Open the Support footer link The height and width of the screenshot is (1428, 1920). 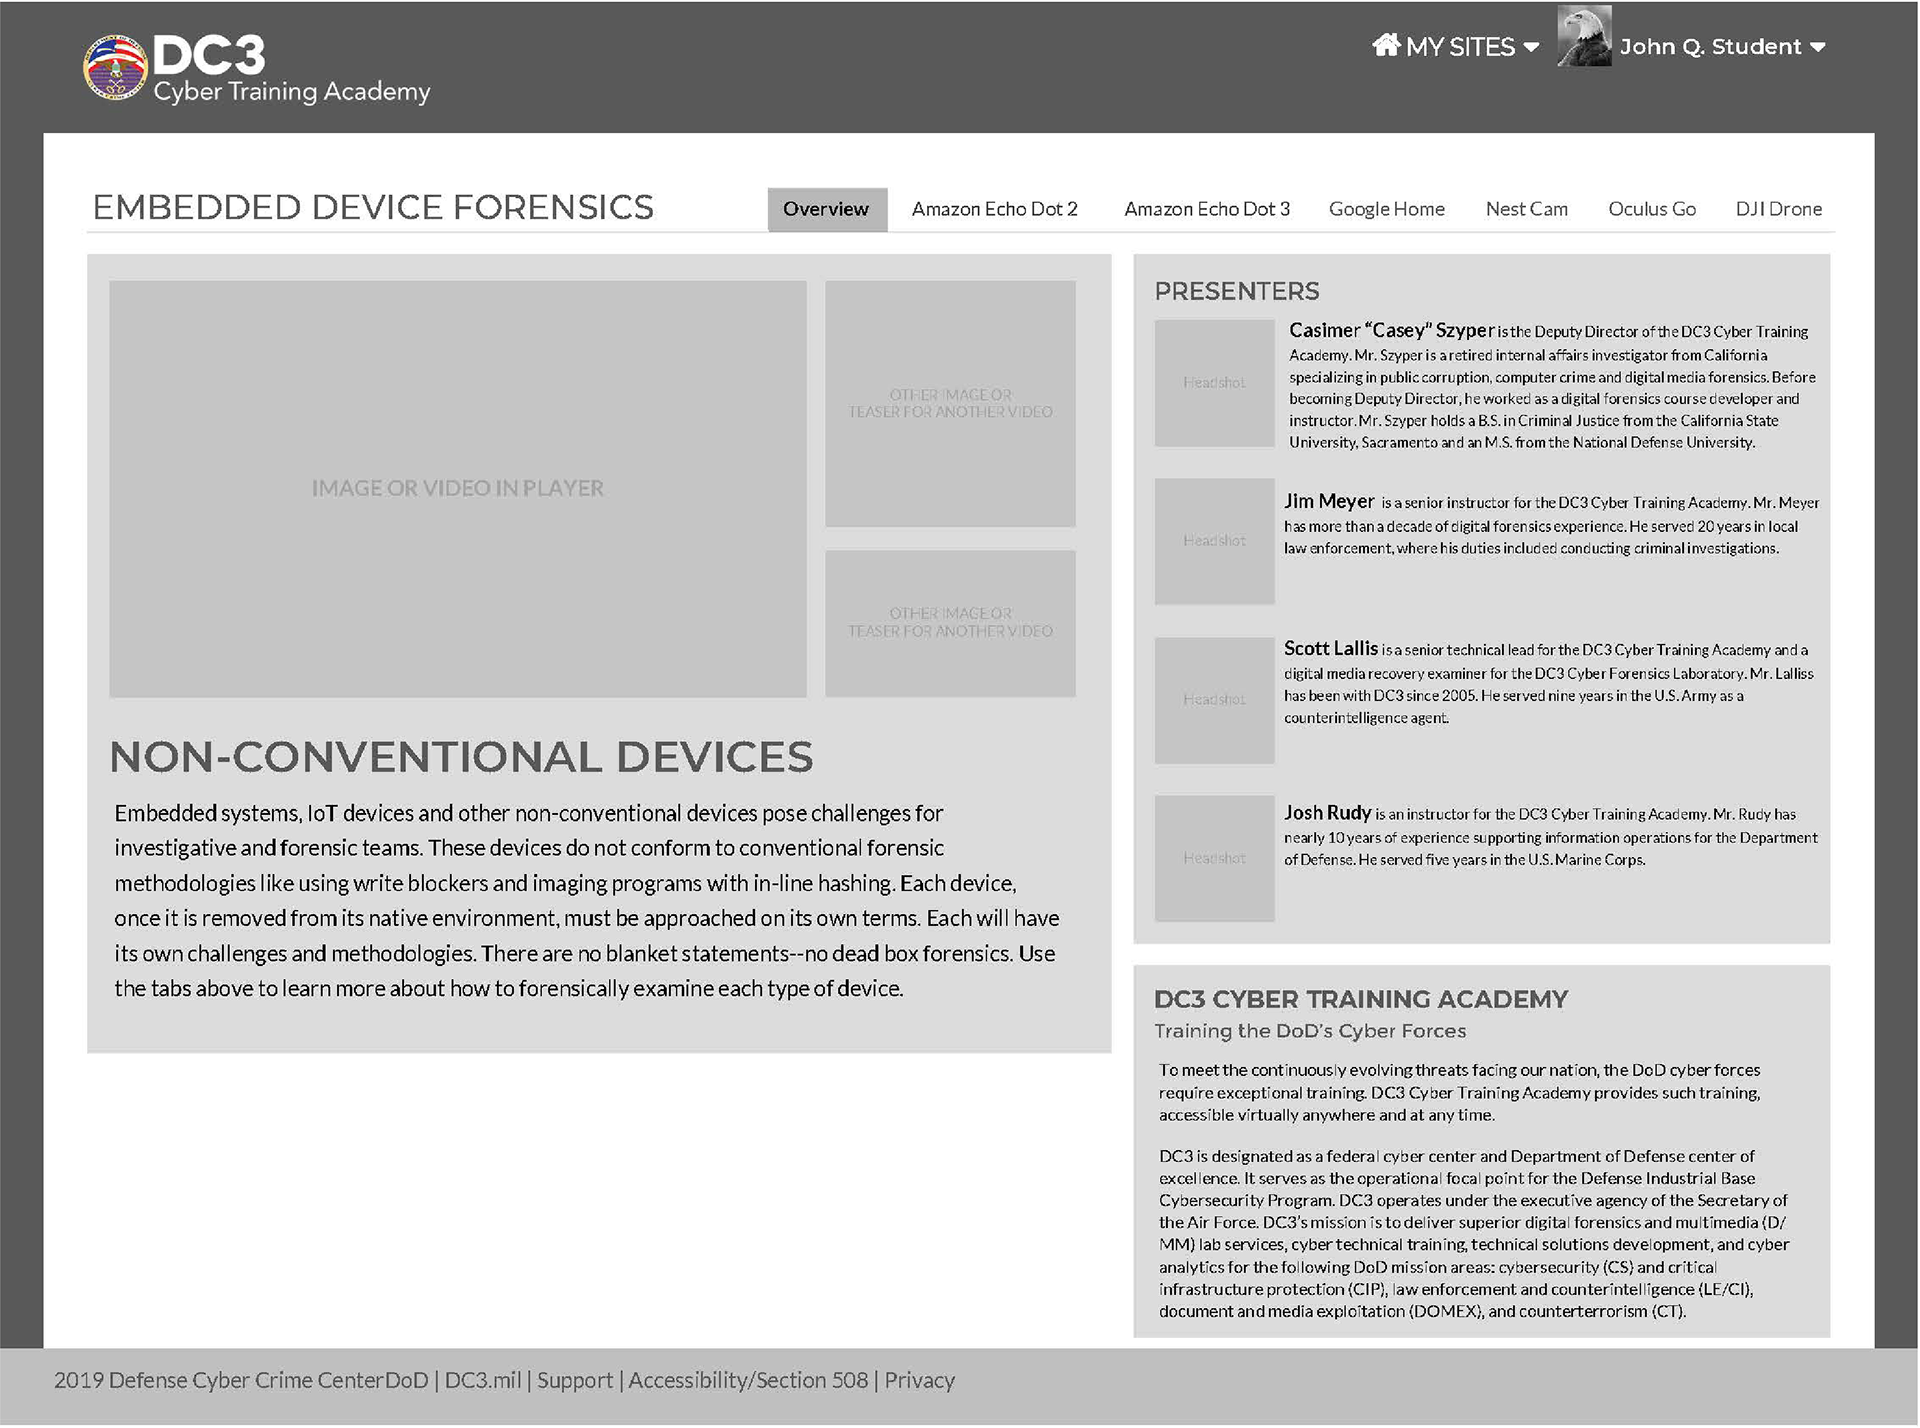[575, 1381]
